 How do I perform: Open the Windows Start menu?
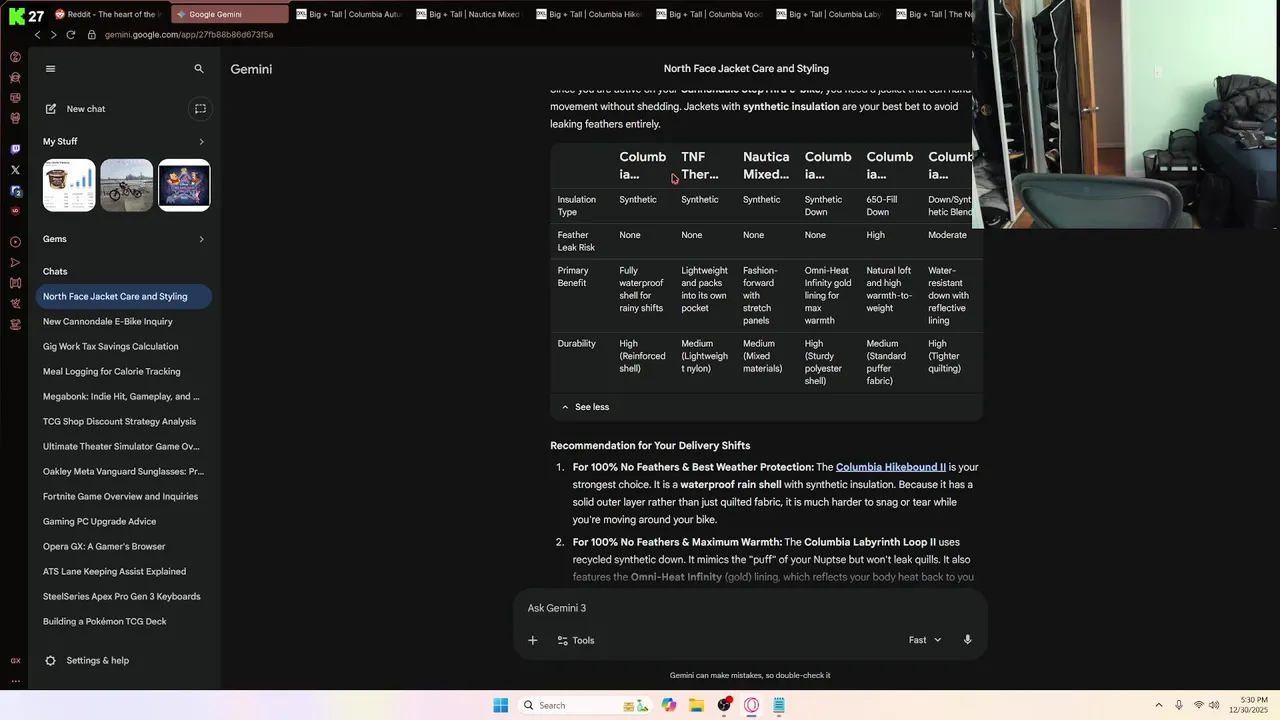(501, 705)
